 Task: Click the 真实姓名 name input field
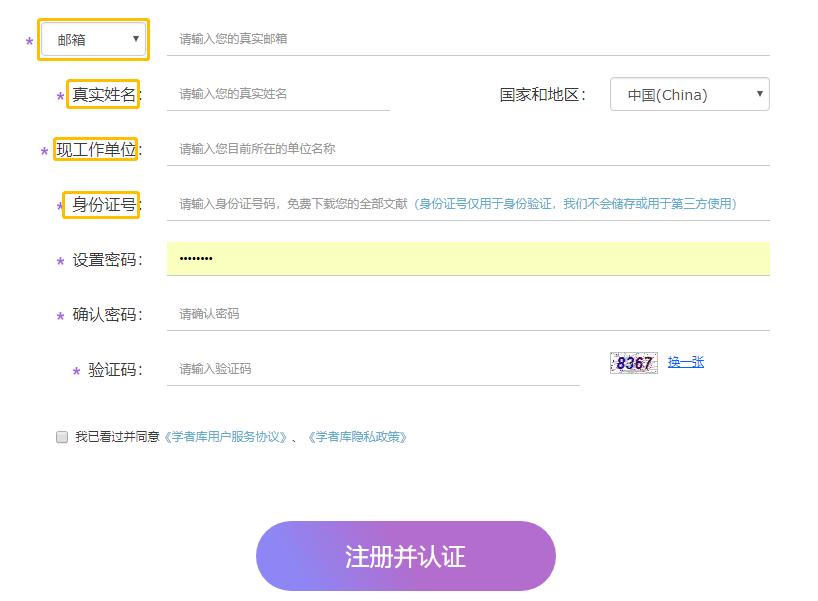pos(280,93)
